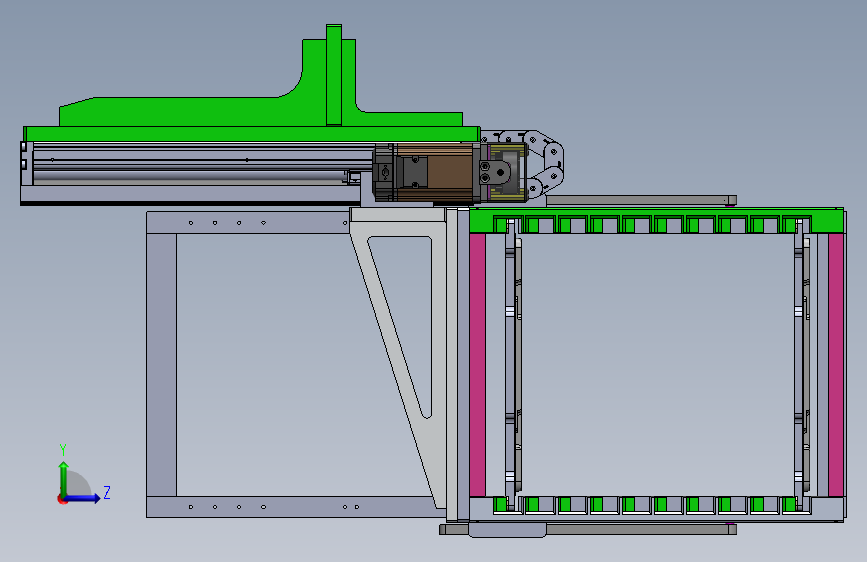The height and width of the screenshot is (562, 867).
Task: Select the tall green upright plate on top
Action: 334,75
